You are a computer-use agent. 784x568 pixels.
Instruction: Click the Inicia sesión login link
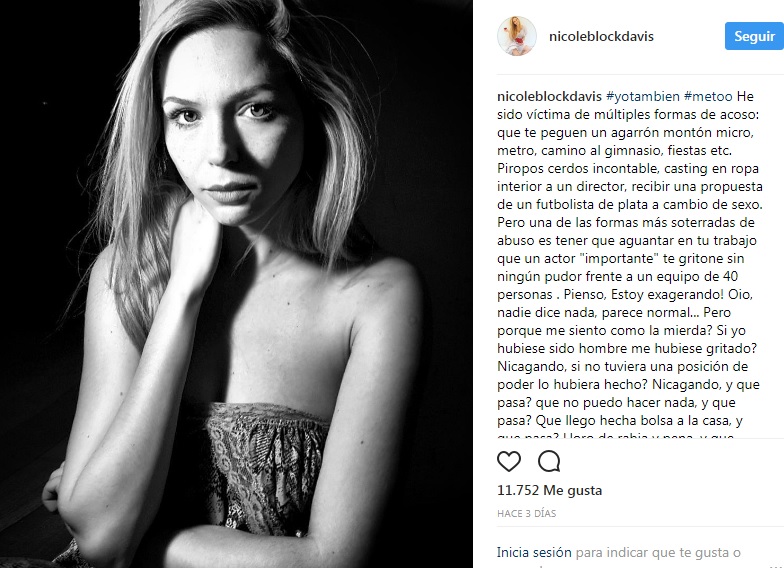point(534,552)
